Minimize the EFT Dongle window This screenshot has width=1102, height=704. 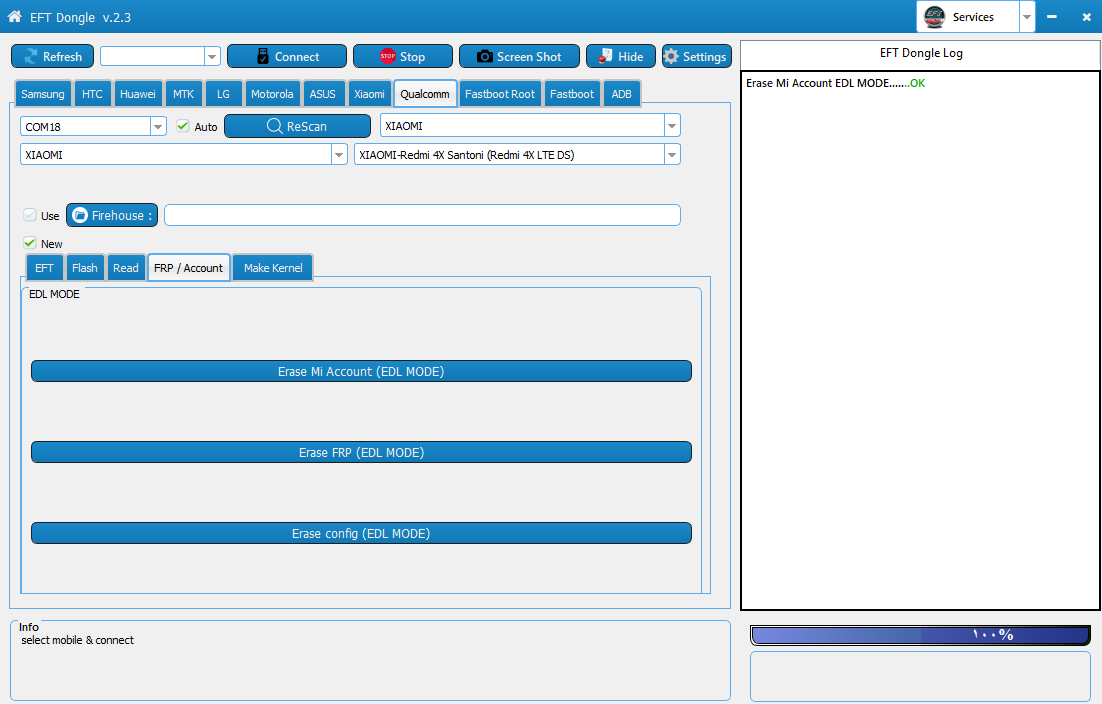tap(1051, 16)
